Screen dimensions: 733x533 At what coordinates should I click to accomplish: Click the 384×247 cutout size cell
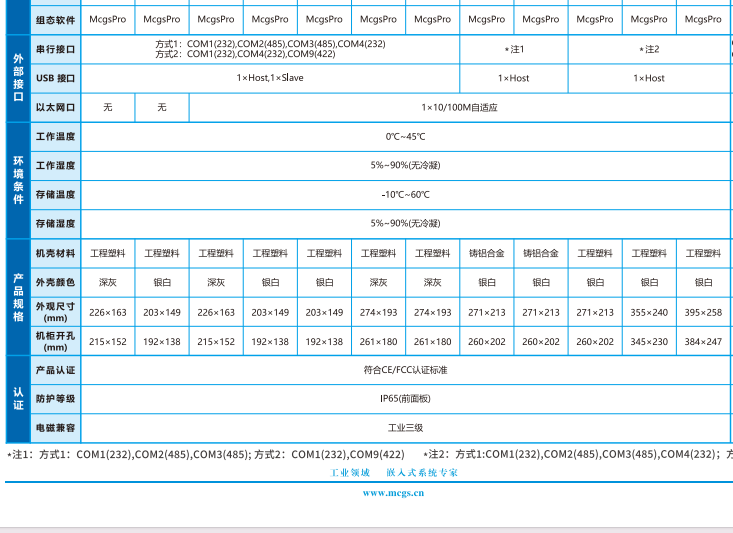click(702, 341)
